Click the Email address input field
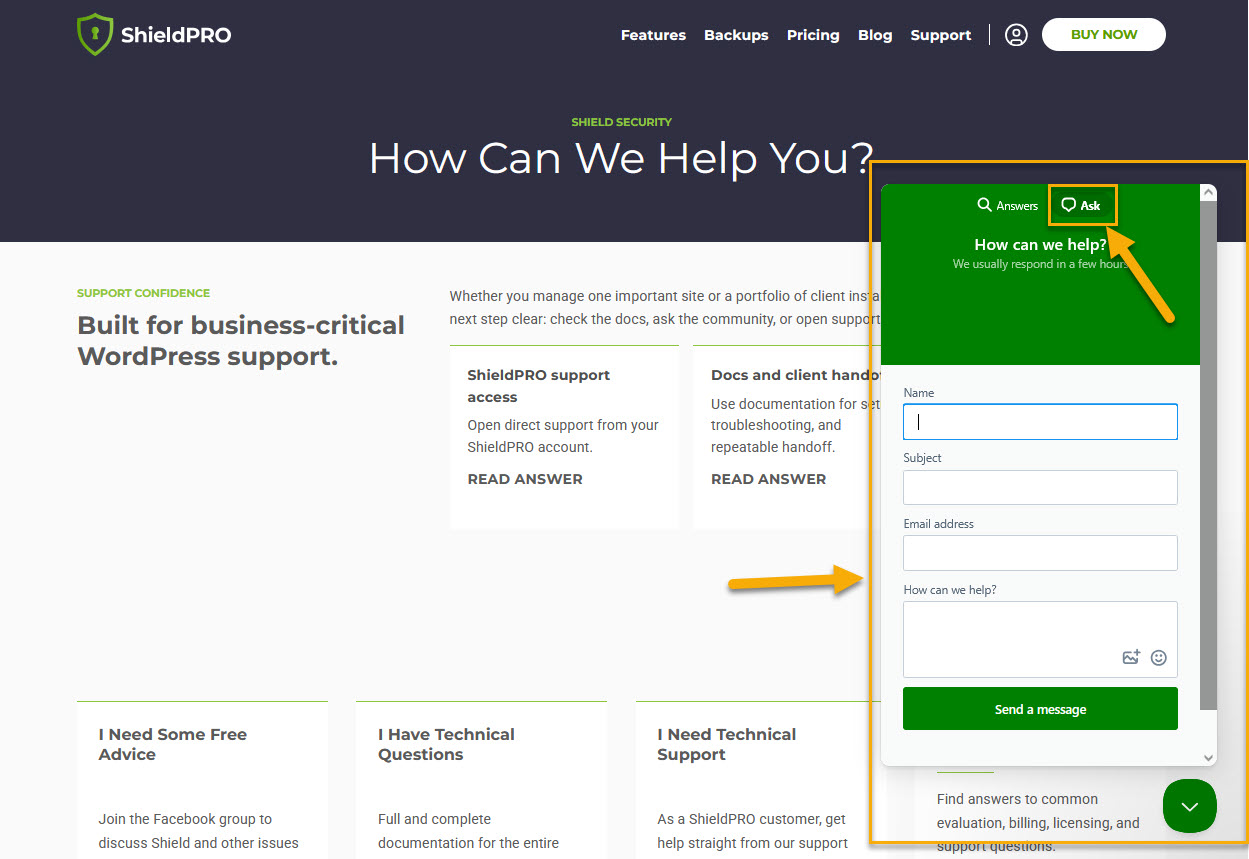This screenshot has height=859, width=1249. pyautogui.click(x=1040, y=553)
